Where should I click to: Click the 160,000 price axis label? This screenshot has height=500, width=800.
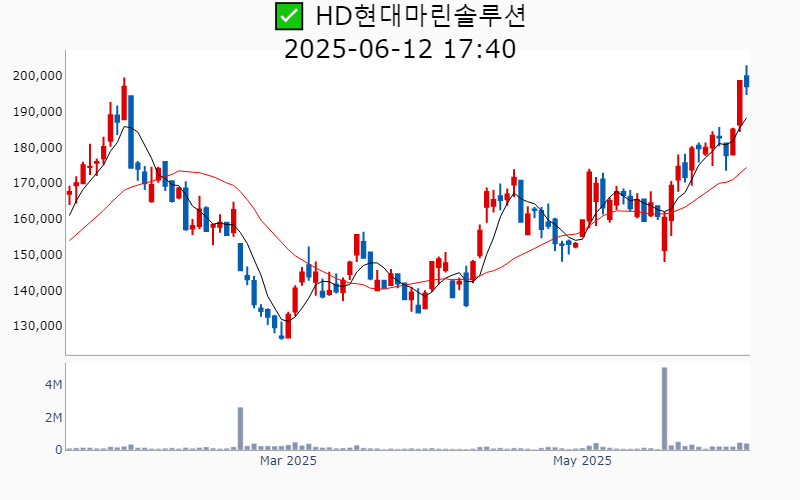click(38, 219)
